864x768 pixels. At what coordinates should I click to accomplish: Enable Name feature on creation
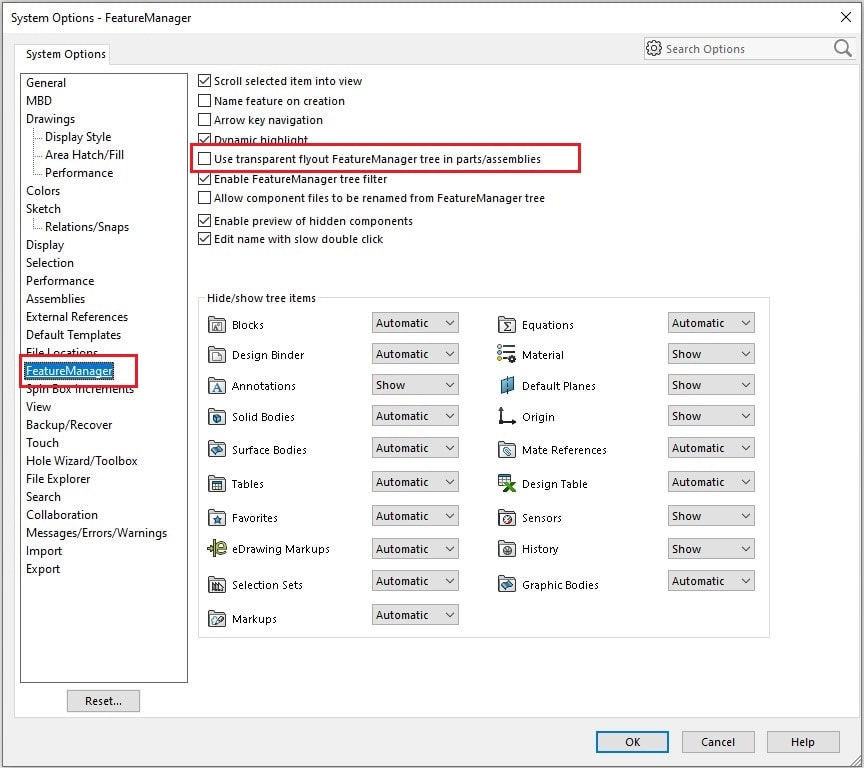(204, 100)
